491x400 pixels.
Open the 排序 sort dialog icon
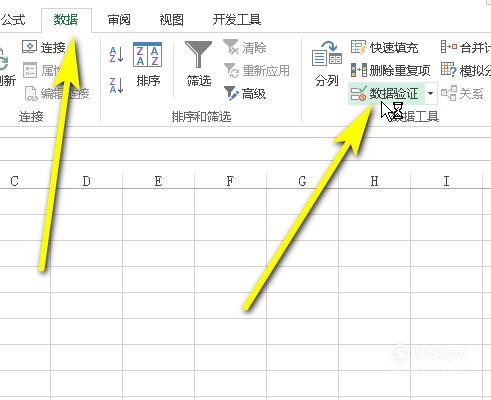tap(148, 54)
